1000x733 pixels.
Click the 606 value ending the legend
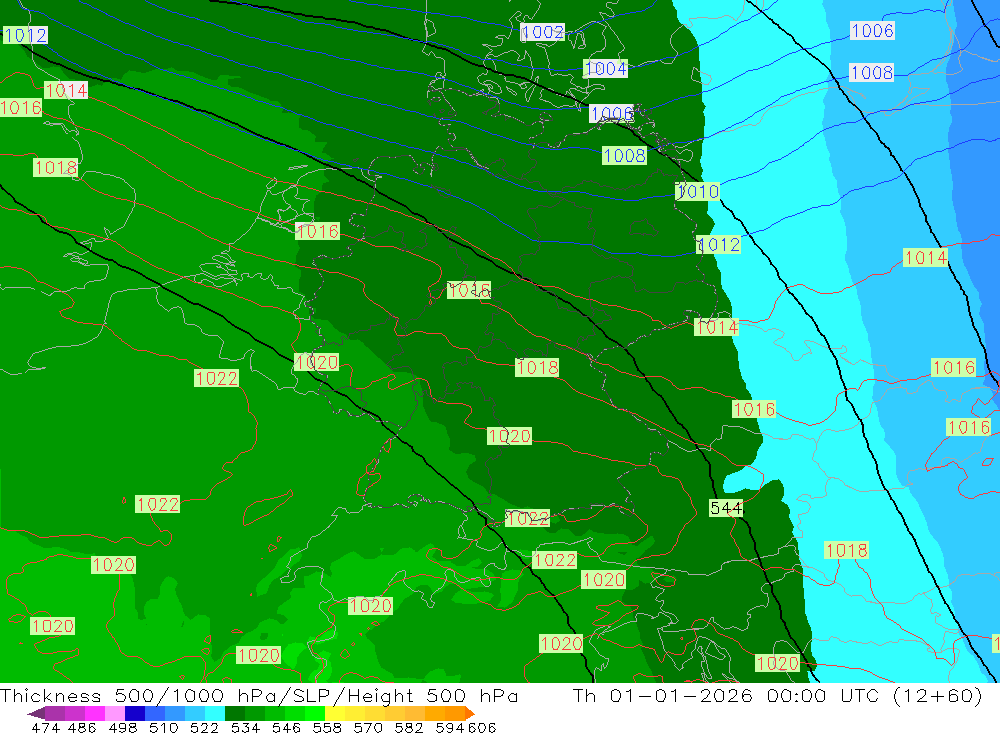(x=482, y=728)
